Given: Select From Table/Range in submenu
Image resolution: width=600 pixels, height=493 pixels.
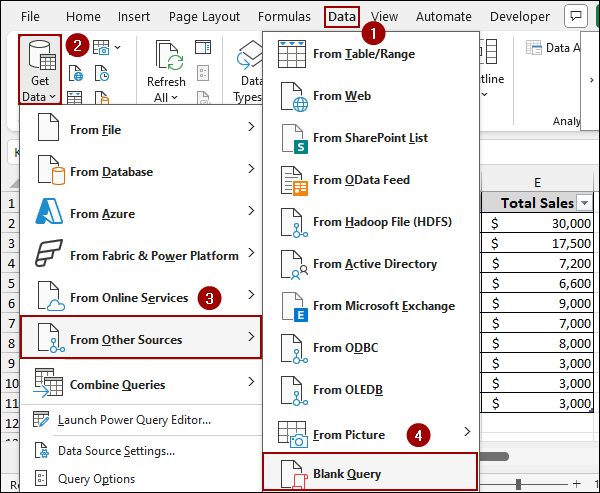Looking at the screenshot, I should (371, 54).
